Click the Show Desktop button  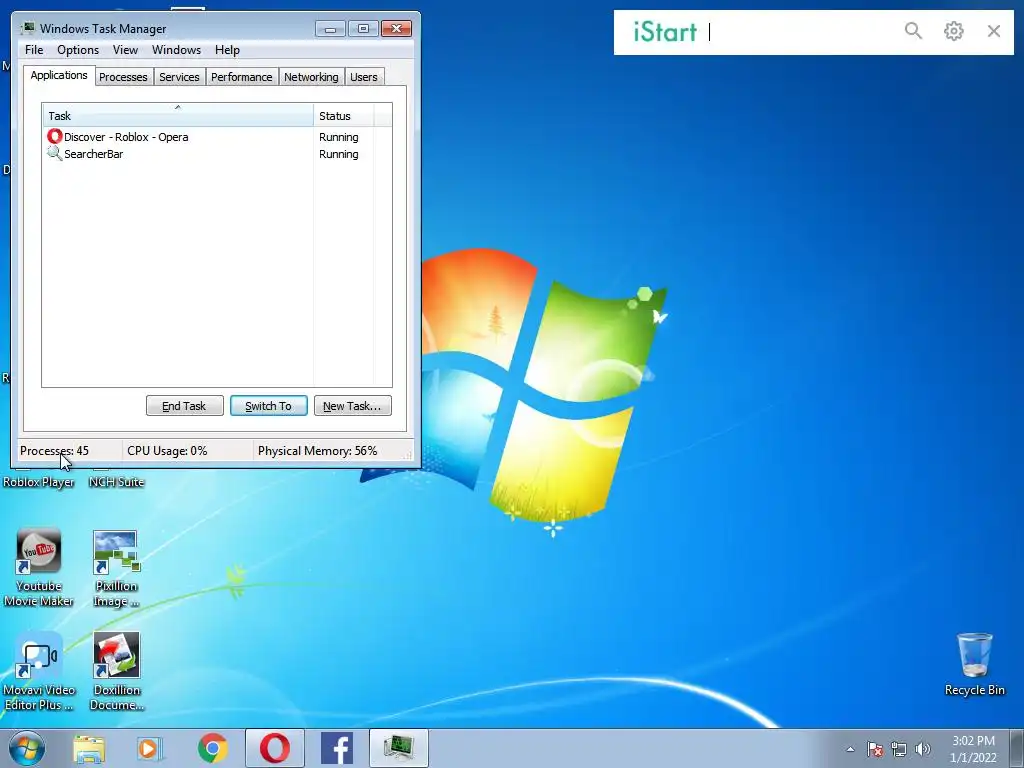1017,748
